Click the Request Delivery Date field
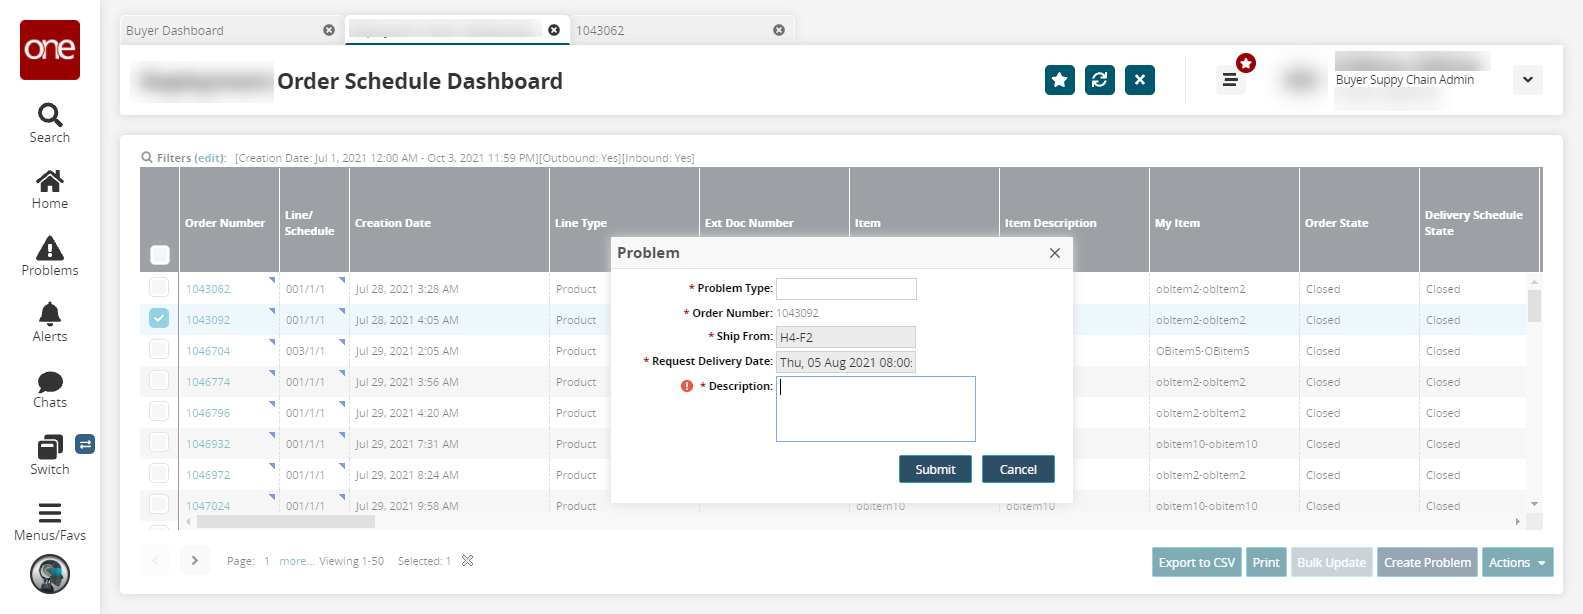 (x=846, y=362)
